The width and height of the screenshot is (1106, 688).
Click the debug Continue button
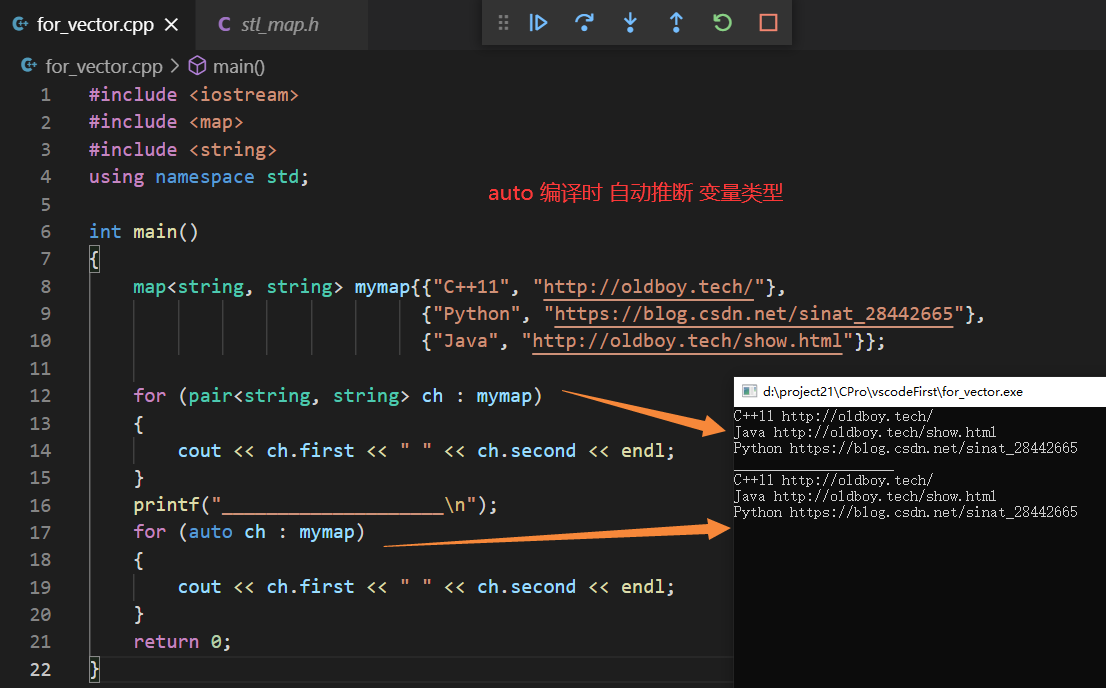(538, 23)
